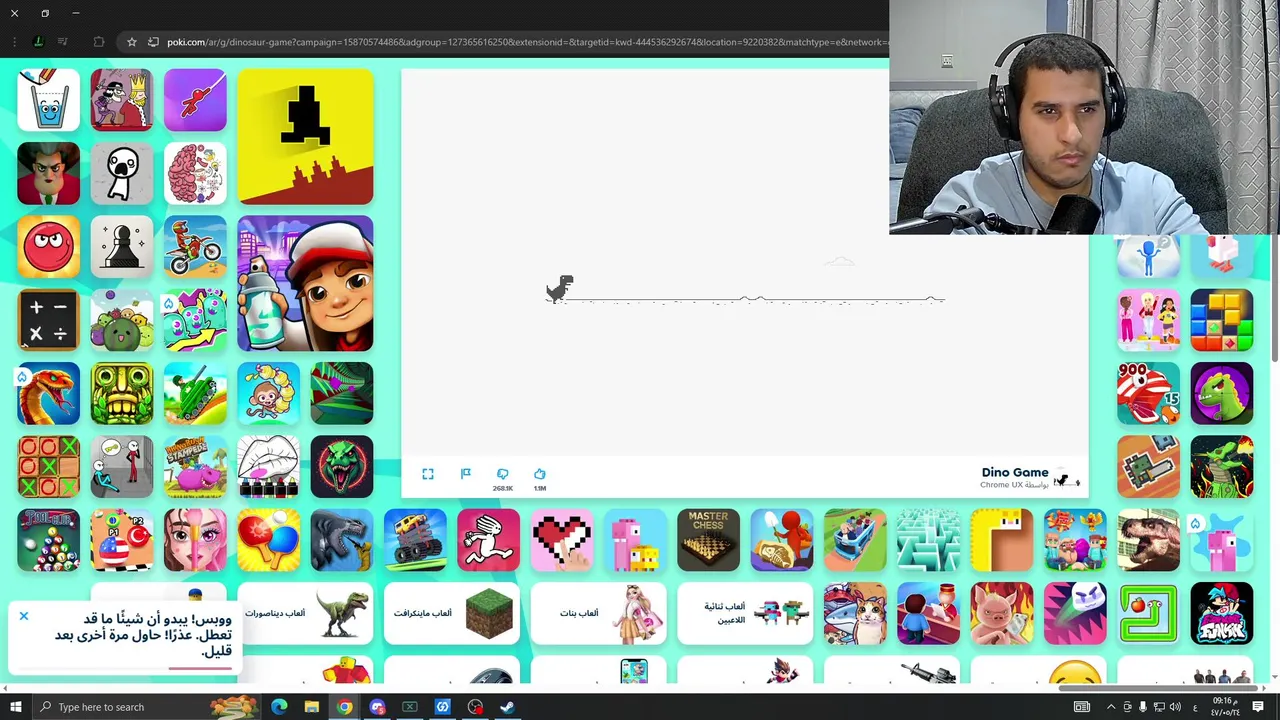Open the yellow blocky face game icon
Image resolution: width=1280 pixels, height=720 pixels.
(x=1002, y=540)
